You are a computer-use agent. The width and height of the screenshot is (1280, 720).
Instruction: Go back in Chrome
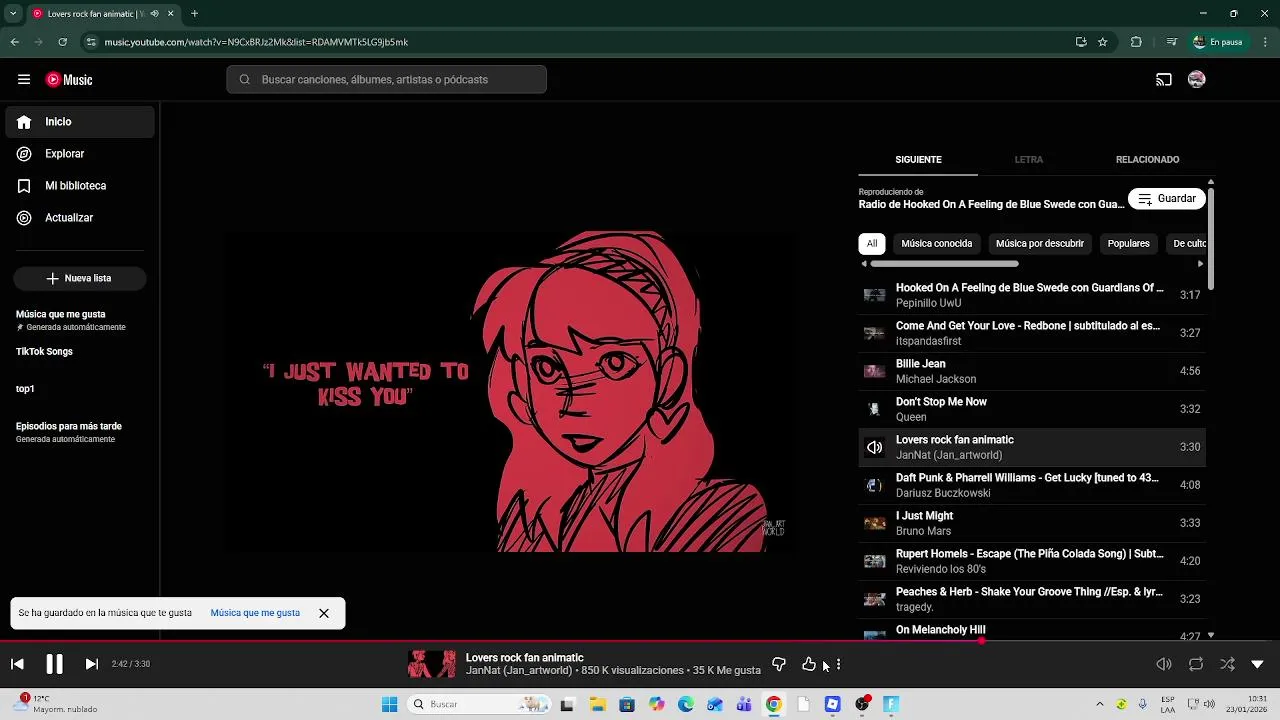click(x=14, y=42)
